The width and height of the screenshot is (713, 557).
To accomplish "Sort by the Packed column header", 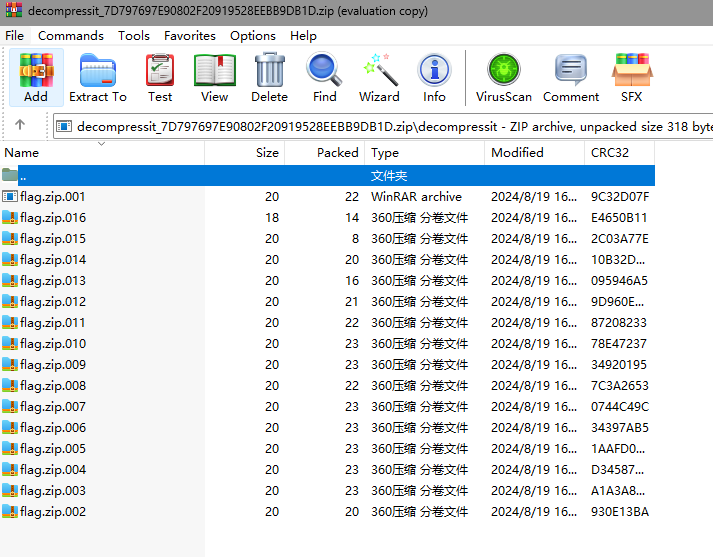I will coord(325,153).
